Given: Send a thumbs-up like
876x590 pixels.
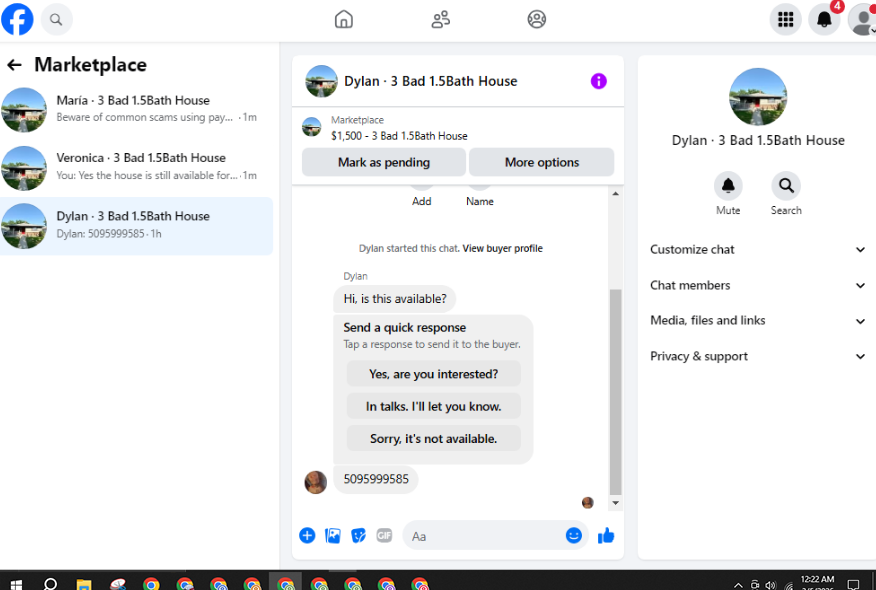Looking at the screenshot, I should (x=606, y=535).
